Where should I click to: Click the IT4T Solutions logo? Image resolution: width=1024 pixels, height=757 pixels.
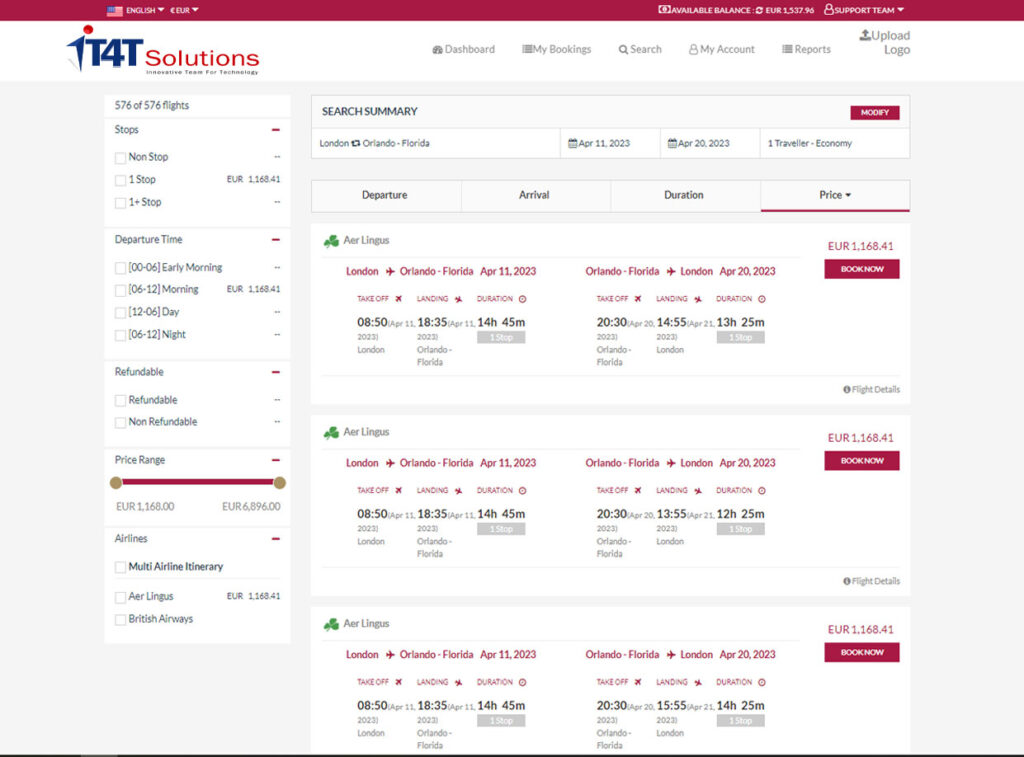tap(163, 50)
